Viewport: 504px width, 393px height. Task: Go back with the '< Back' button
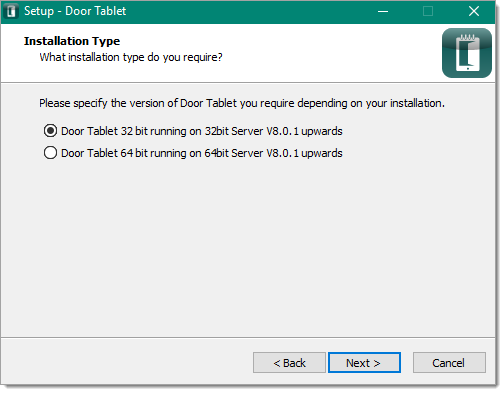pyautogui.click(x=289, y=363)
